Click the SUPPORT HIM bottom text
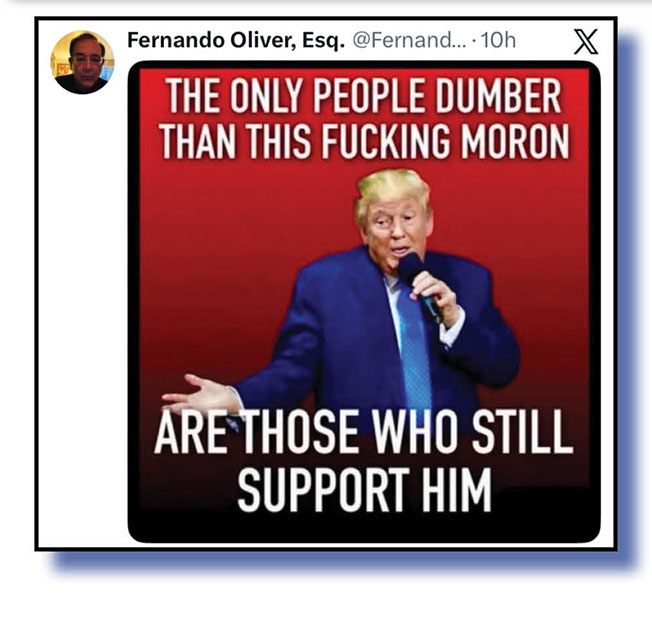Screen dimensions: 652x620 click(364, 489)
